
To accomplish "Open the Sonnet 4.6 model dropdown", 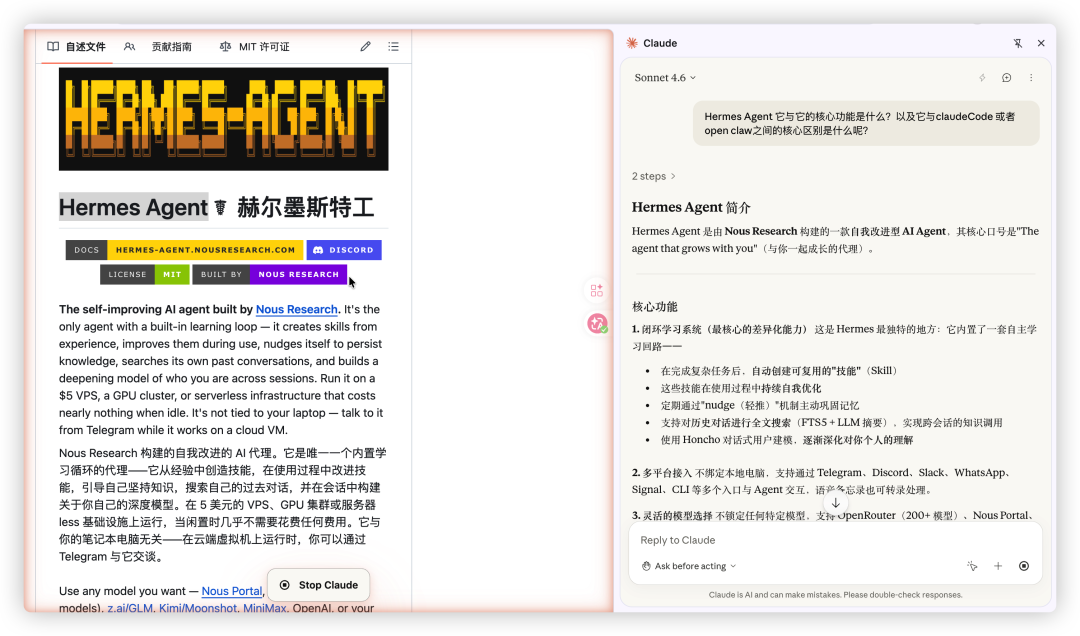I will coord(661,77).
